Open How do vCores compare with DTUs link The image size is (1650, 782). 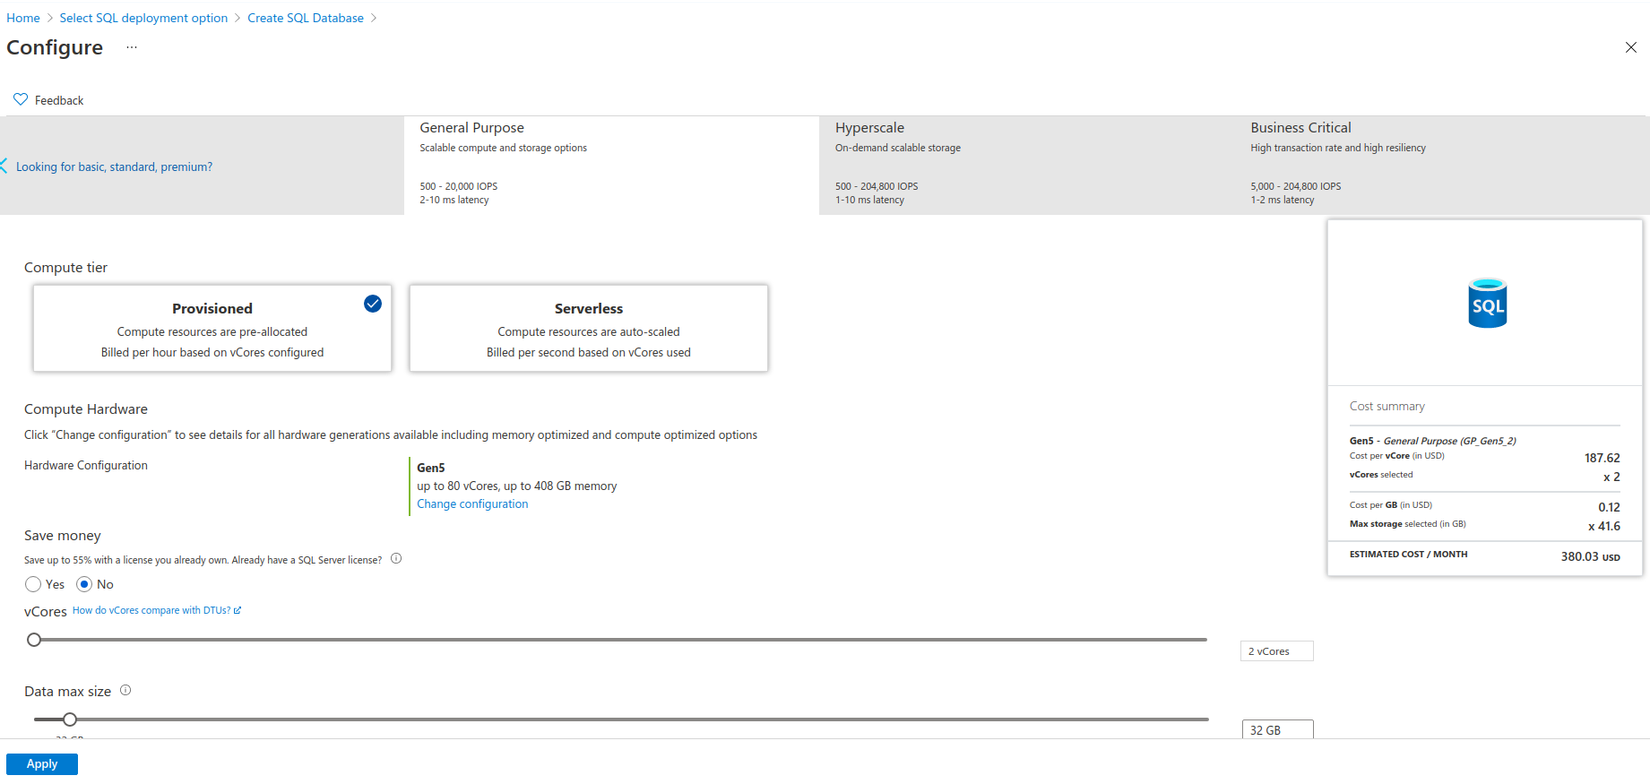coord(156,610)
